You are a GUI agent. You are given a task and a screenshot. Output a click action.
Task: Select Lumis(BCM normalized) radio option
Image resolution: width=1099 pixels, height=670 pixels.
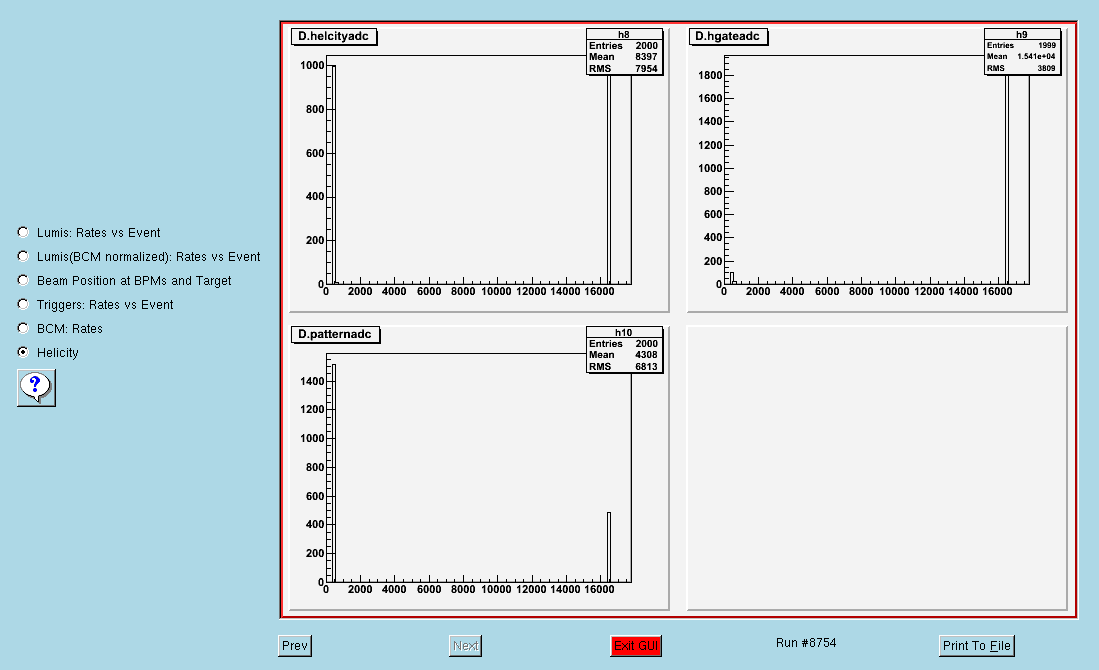[x=23, y=256]
